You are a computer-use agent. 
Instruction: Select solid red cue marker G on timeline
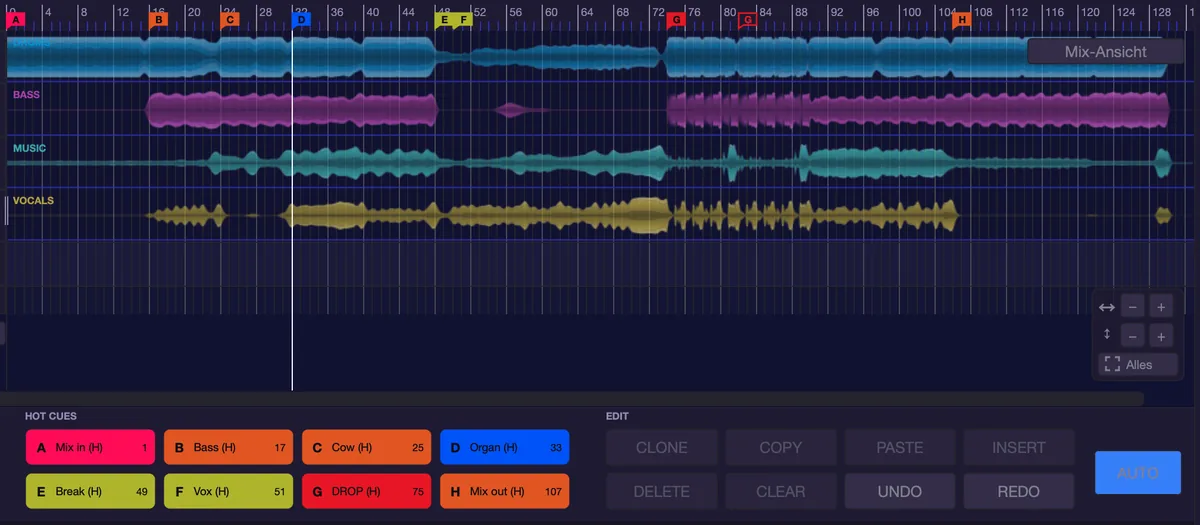tap(676, 19)
